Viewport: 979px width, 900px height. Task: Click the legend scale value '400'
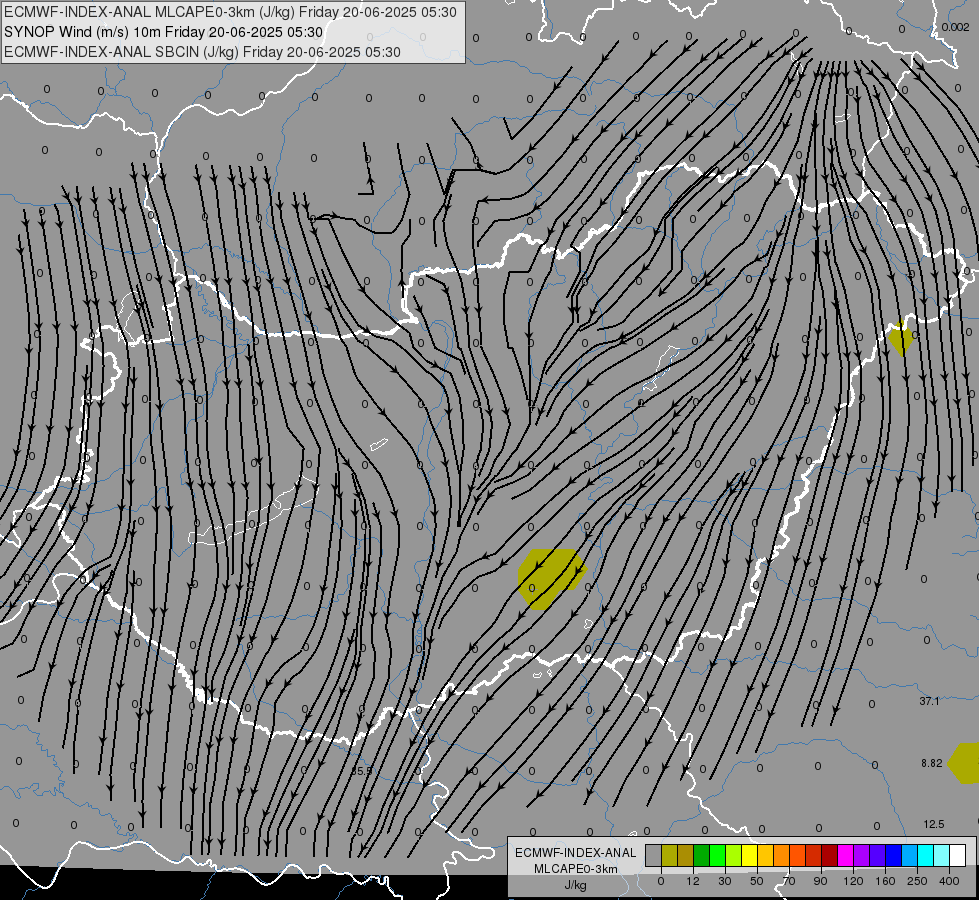coord(949,881)
